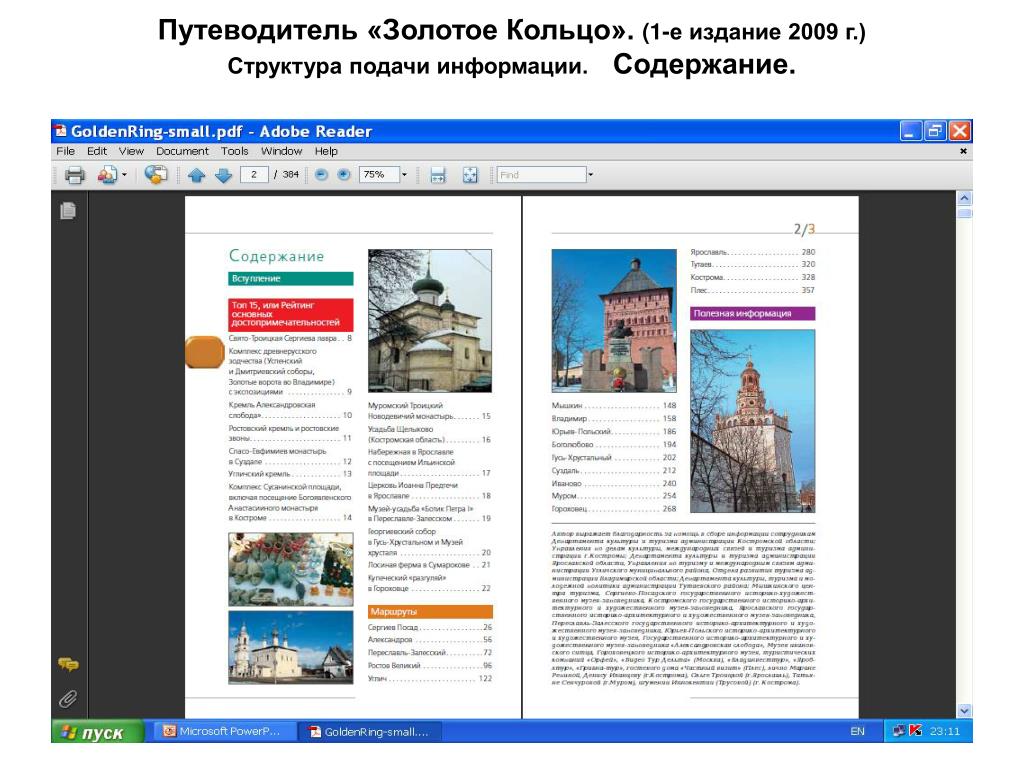Image resolution: width=1024 pixels, height=768 pixels.
Task: Click the scrollbar up arrow
Action: pos(964,198)
